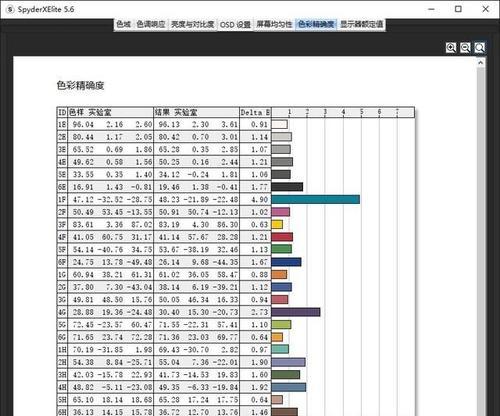Click Delta E value 1.77 in row 6E
Screen dimensions: 500x416
259,187
